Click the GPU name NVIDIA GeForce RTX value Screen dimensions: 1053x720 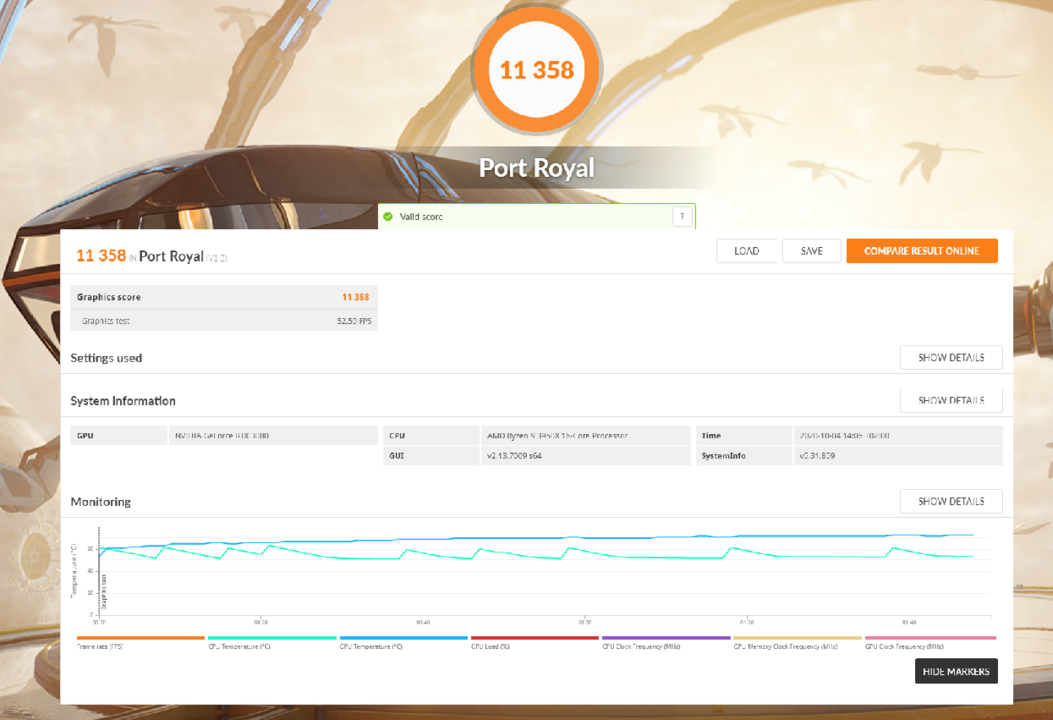coord(222,436)
